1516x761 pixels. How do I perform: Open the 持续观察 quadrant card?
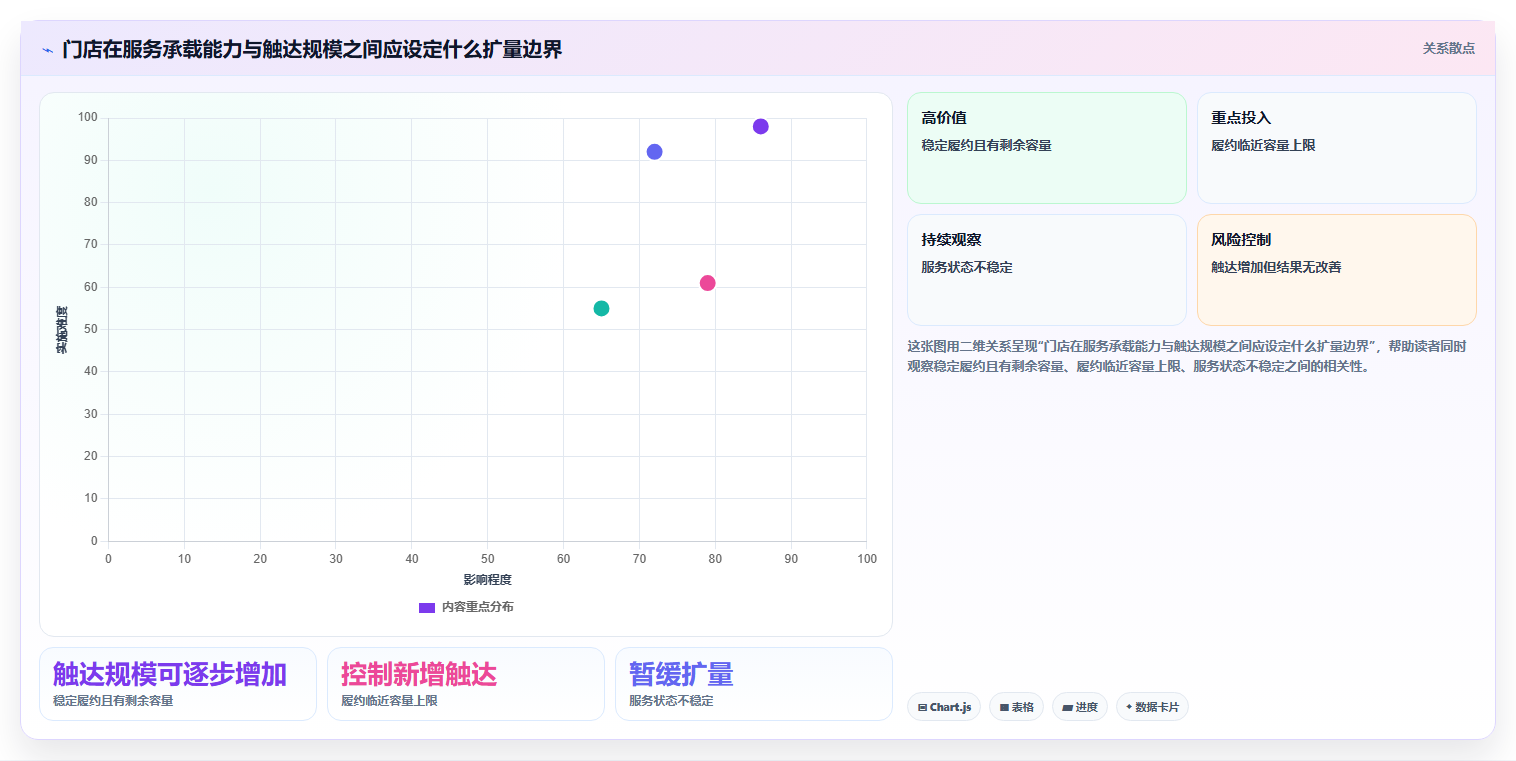1046,270
